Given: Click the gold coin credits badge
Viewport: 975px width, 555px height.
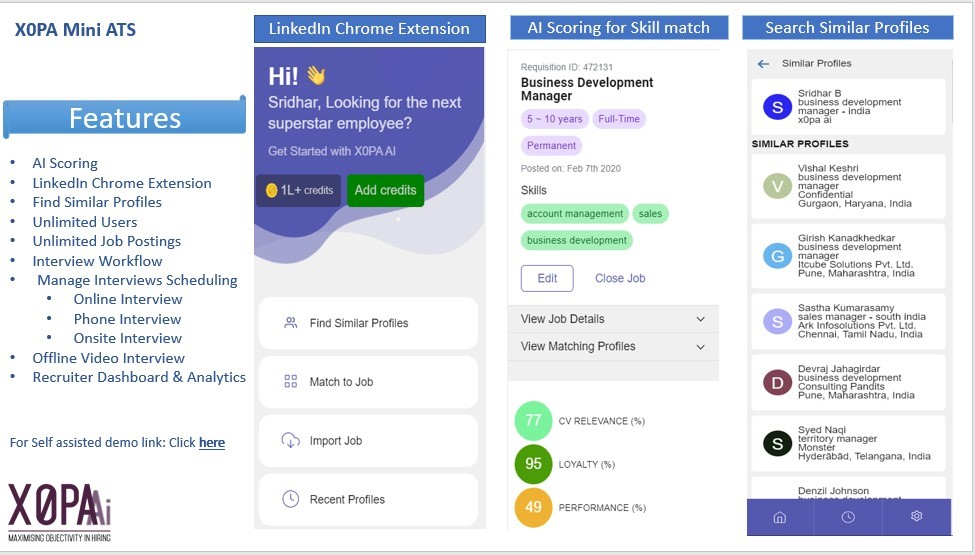Looking at the screenshot, I should pos(298,190).
